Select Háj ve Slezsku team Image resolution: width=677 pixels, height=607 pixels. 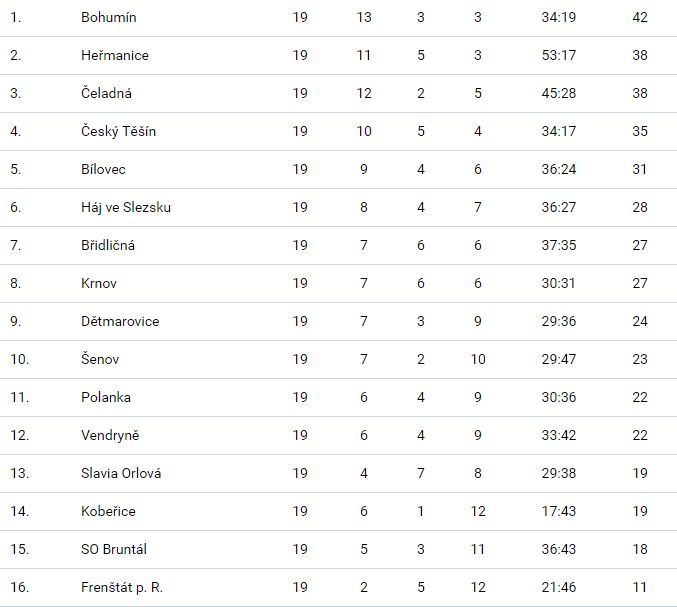pyautogui.click(x=126, y=208)
